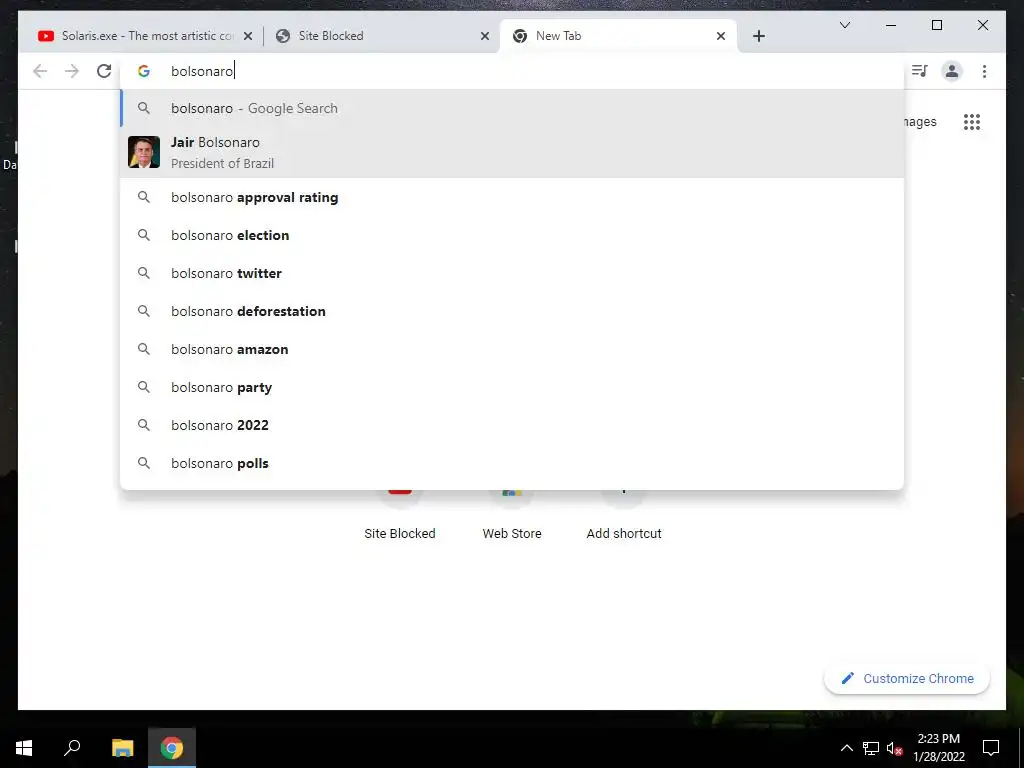Open the Google apps grid
Viewport: 1024px width, 768px height.
coord(972,121)
